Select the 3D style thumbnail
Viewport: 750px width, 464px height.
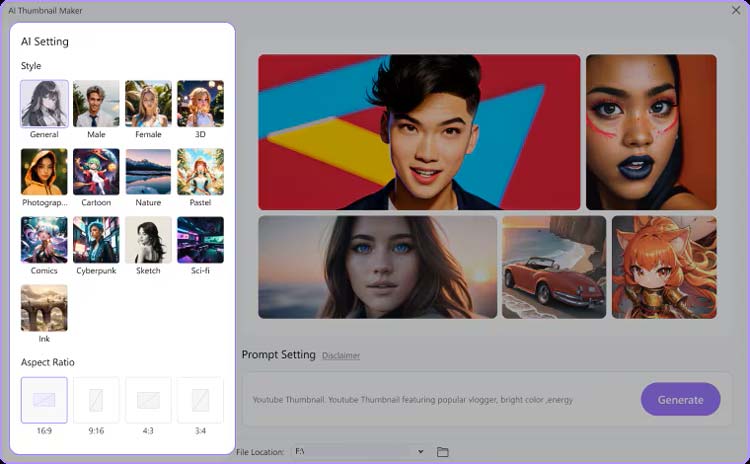tap(200, 104)
